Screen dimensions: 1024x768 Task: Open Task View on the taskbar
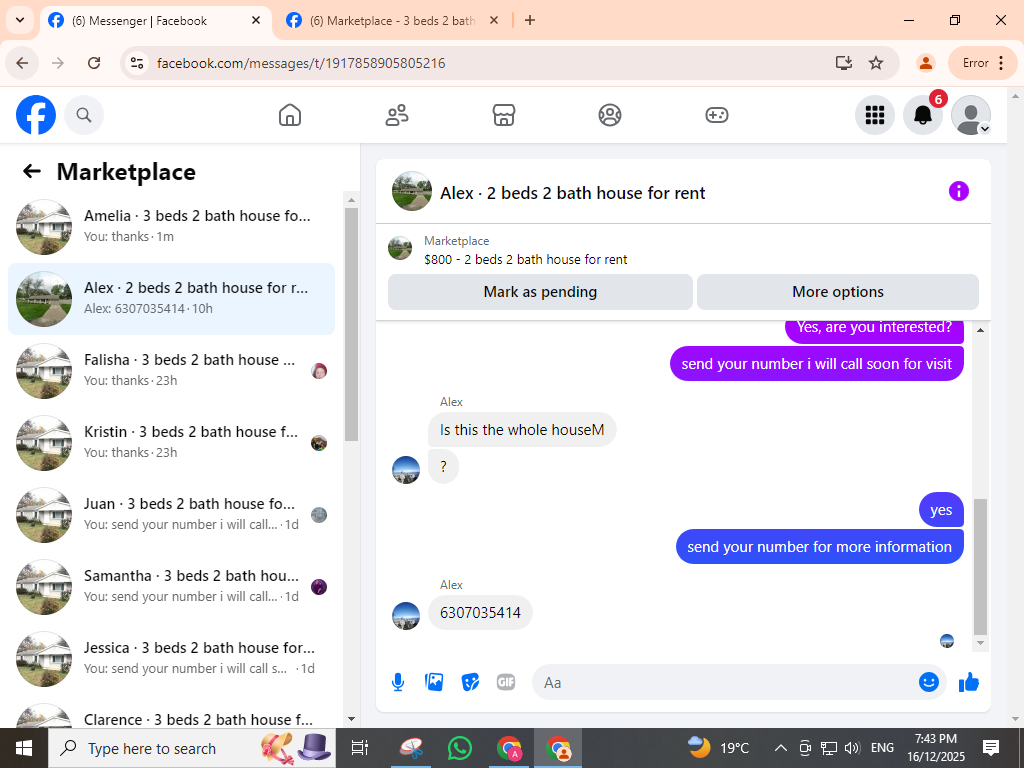coord(359,748)
